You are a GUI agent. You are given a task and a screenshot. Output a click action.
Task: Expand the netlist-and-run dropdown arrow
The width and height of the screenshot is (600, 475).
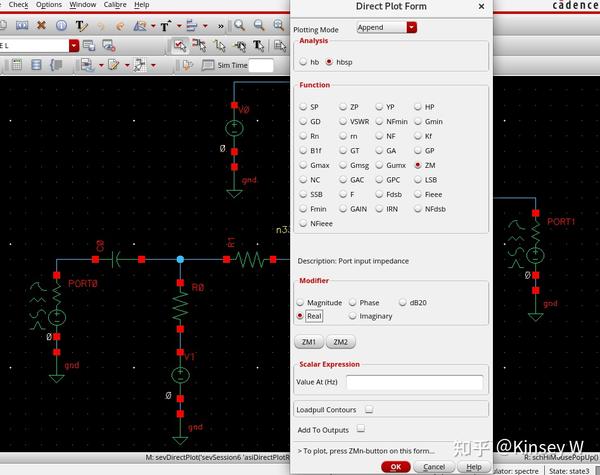[x=101, y=65]
